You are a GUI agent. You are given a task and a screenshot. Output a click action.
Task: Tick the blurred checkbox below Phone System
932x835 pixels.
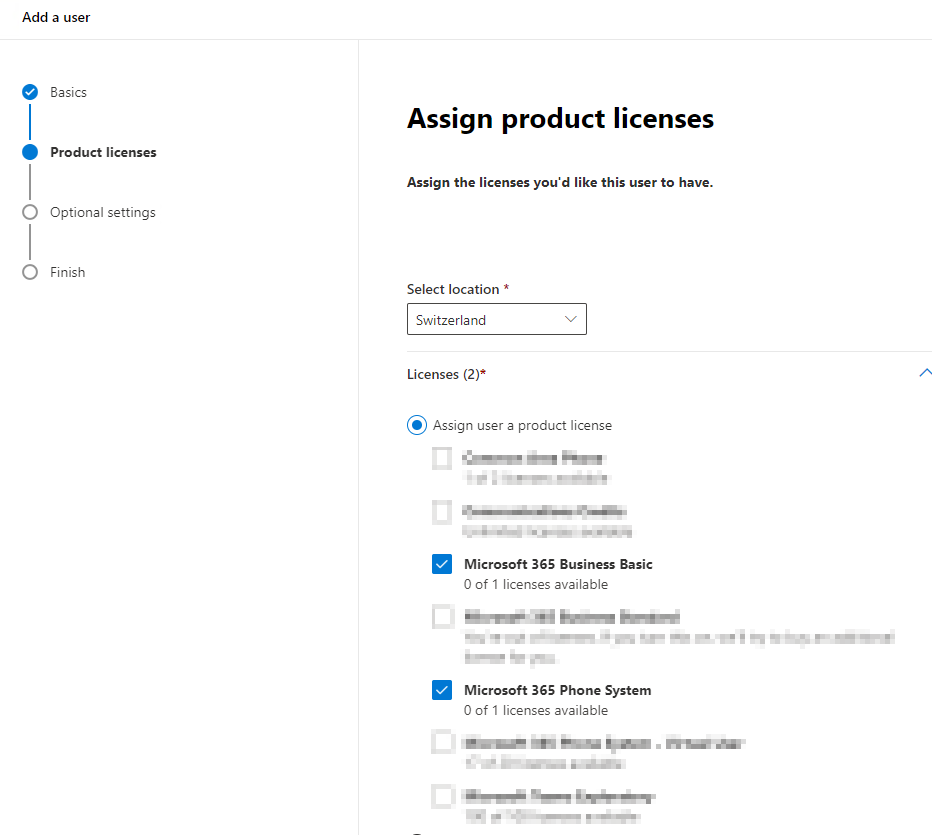[x=443, y=742]
